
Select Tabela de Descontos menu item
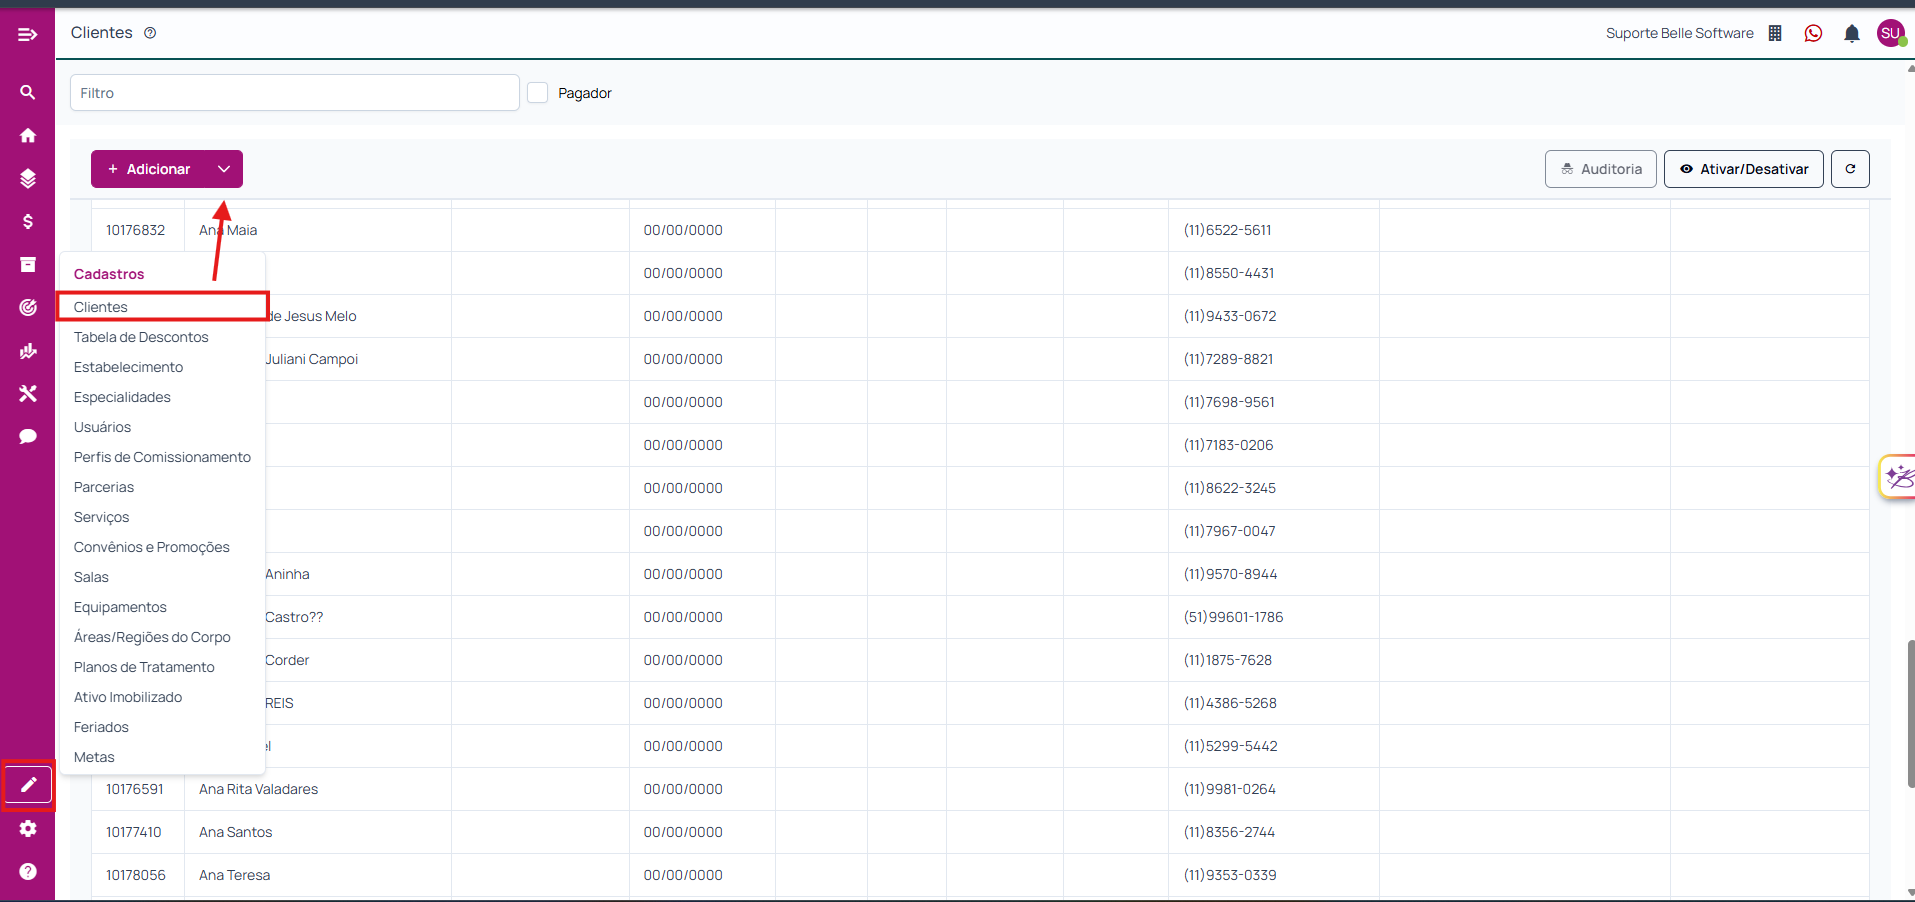[141, 337]
